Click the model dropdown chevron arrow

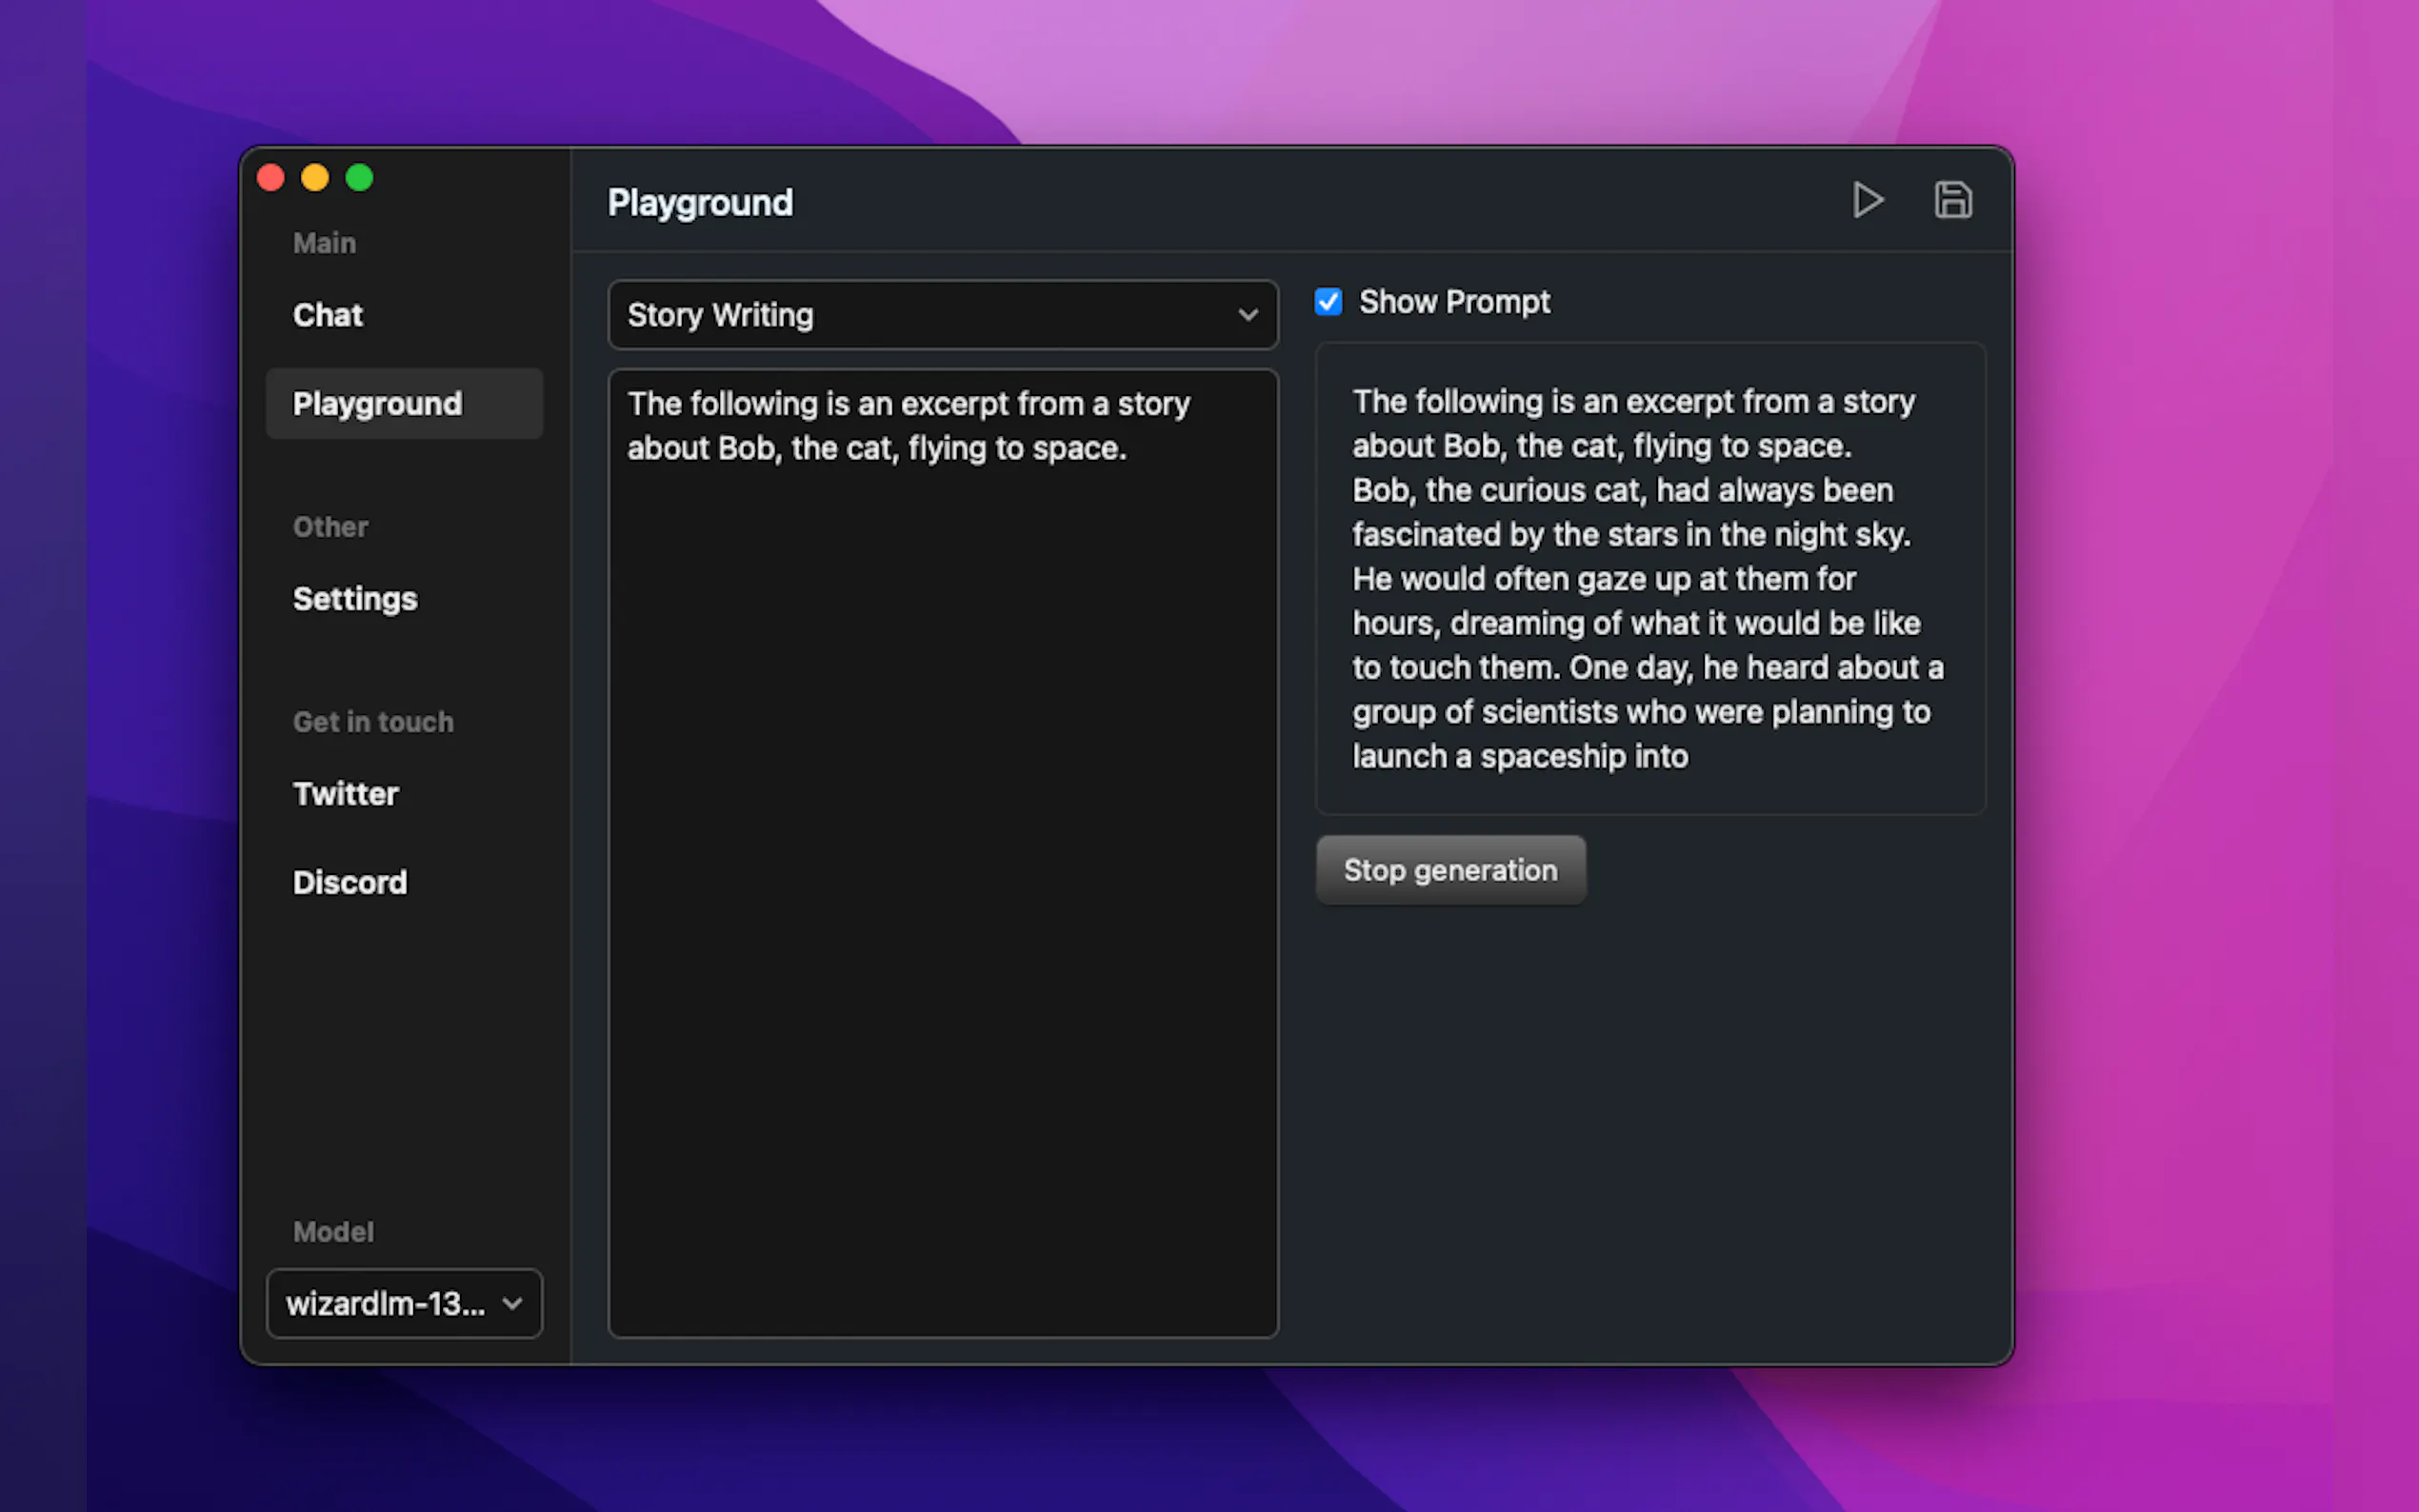pyautogui.click(x=512, y=1303)
